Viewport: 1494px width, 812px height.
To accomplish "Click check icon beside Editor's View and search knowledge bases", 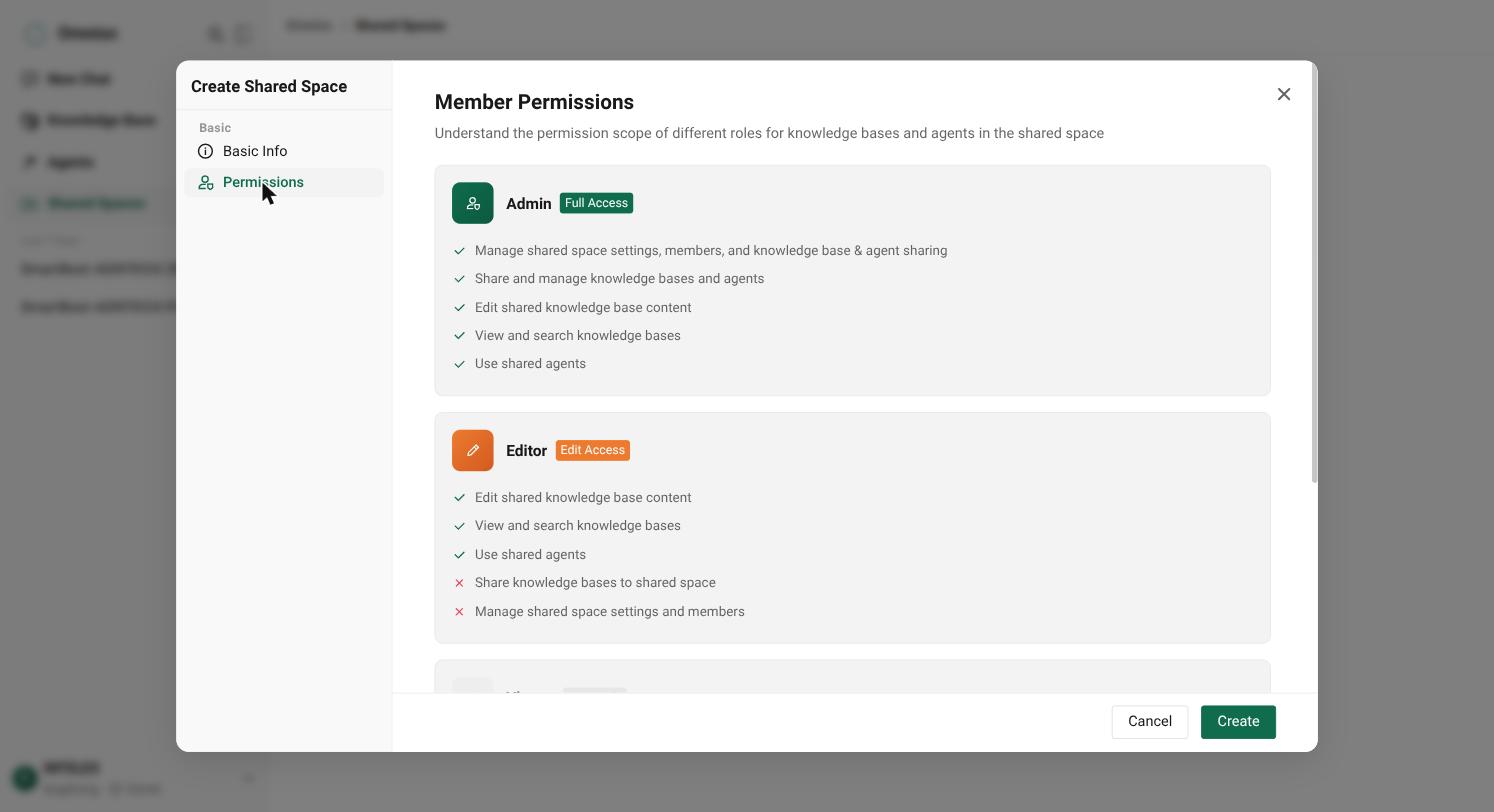I will 460,526.
